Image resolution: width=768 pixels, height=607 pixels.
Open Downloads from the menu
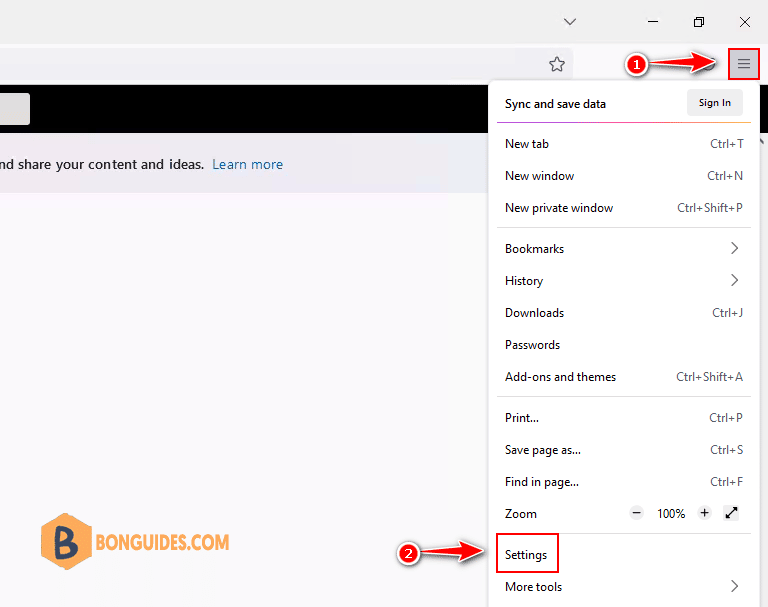click(x=624, y=313)
